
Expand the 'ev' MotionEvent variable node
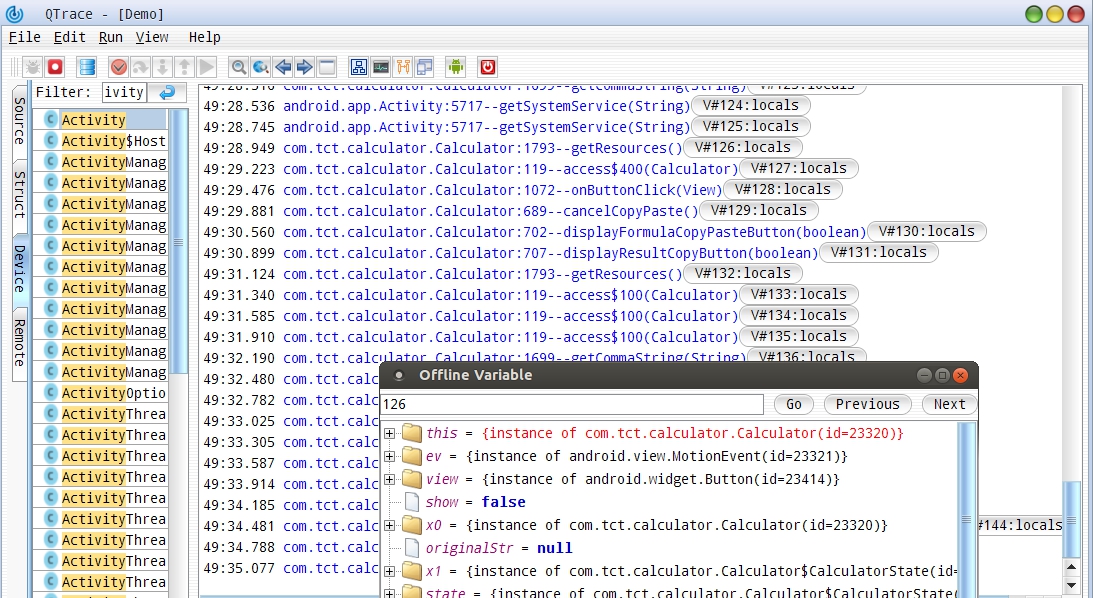pyautogui.click(x=390, y=456)
